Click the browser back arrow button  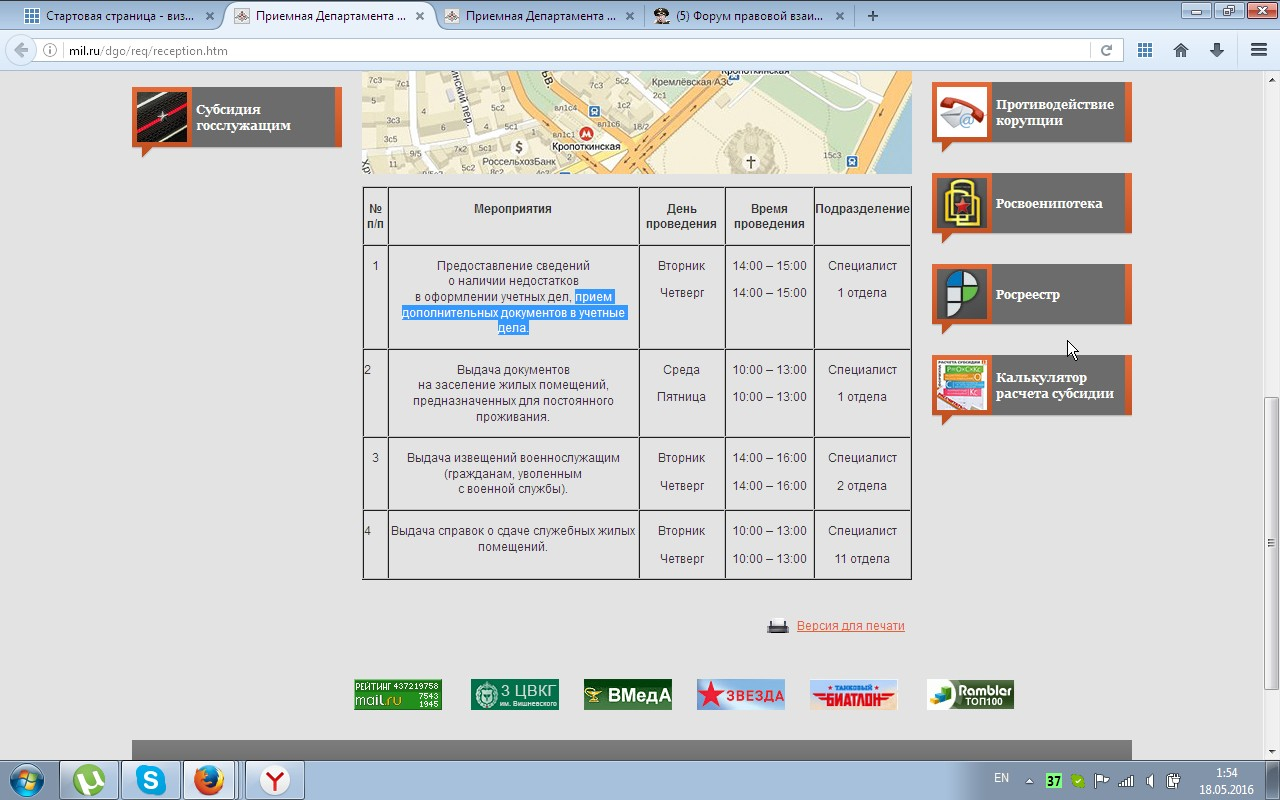pos(21,50)
